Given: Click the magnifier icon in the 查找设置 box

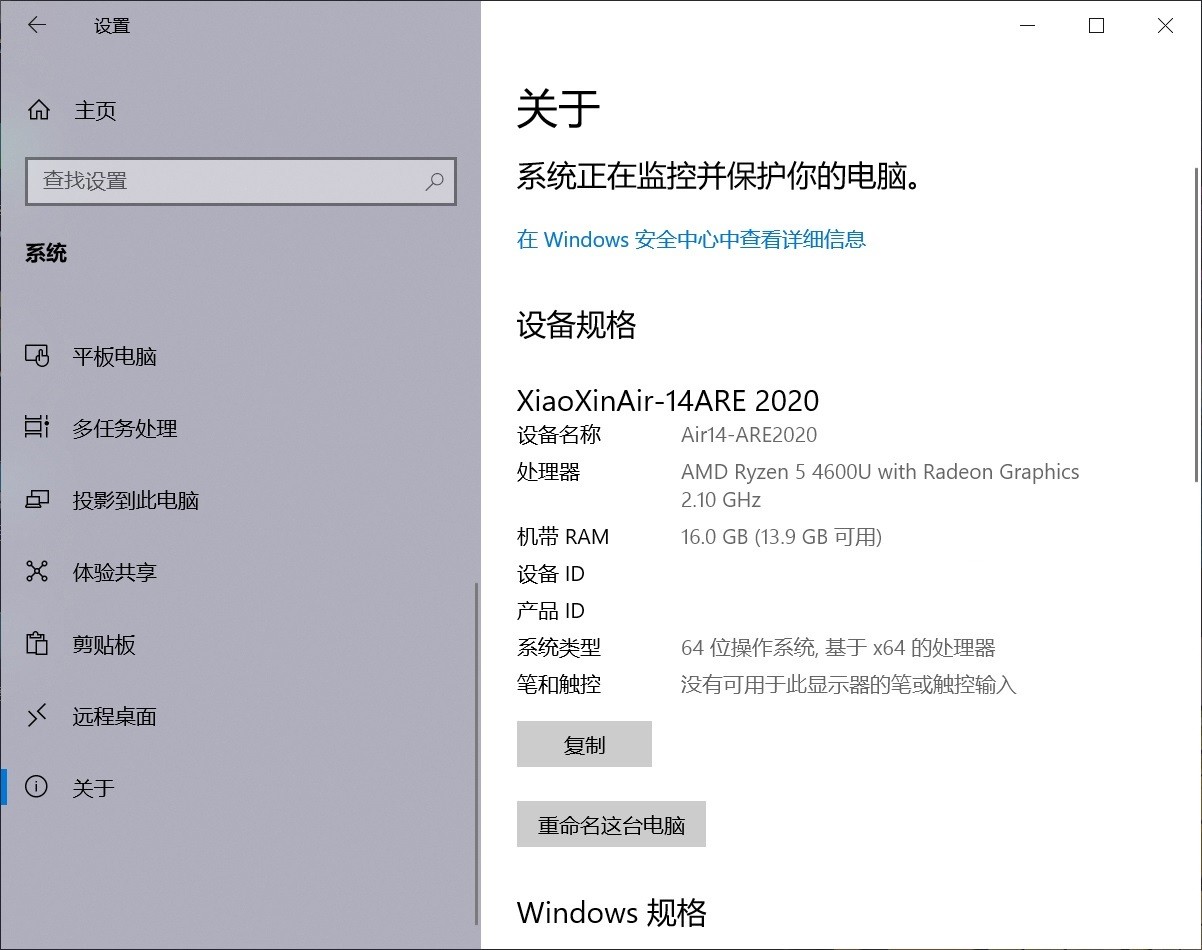Looking at the screenshot, I should [434, 181].
